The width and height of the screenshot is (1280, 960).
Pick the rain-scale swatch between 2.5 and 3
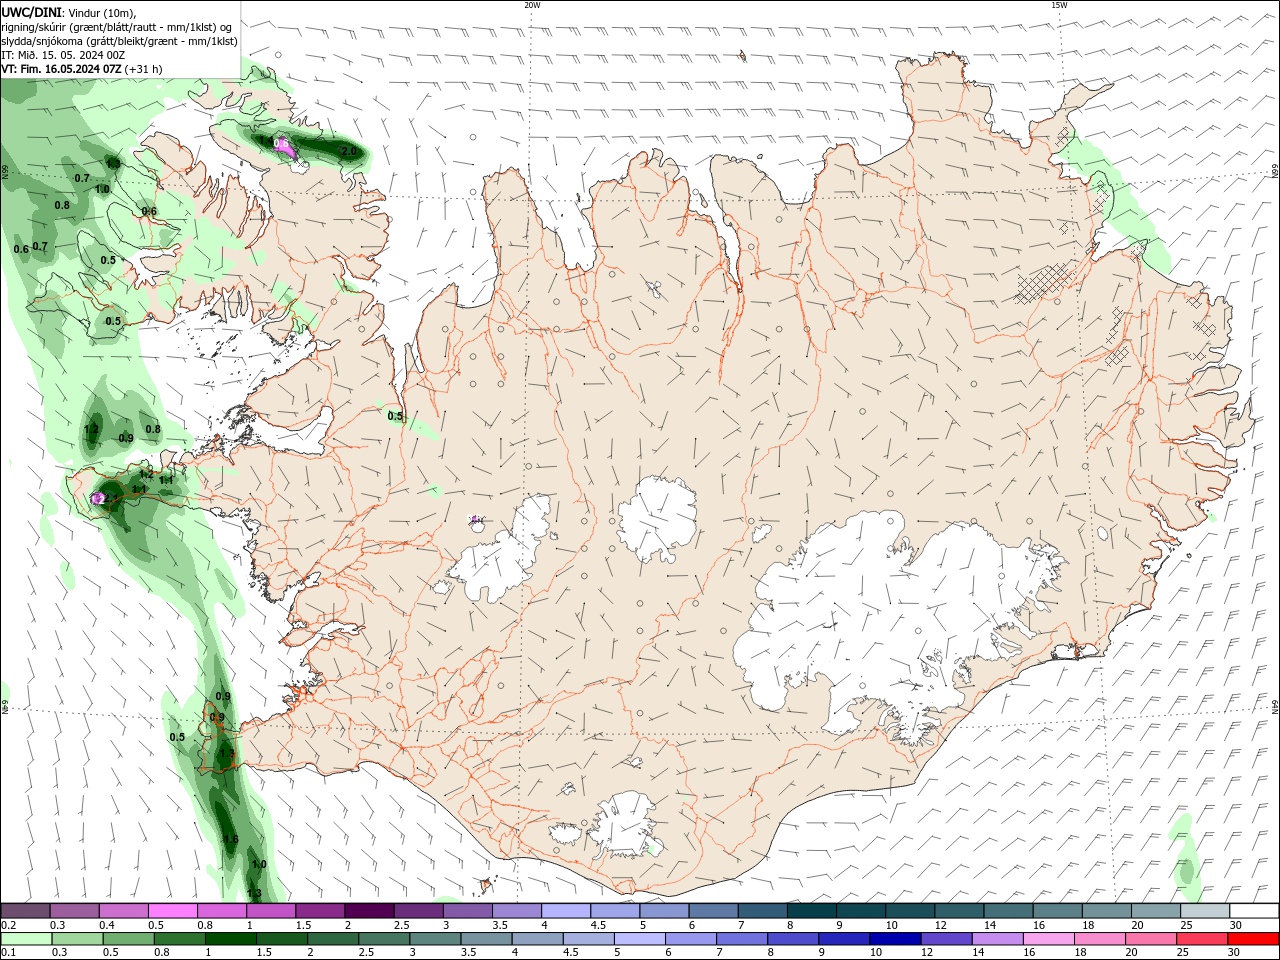coord(384,938)
